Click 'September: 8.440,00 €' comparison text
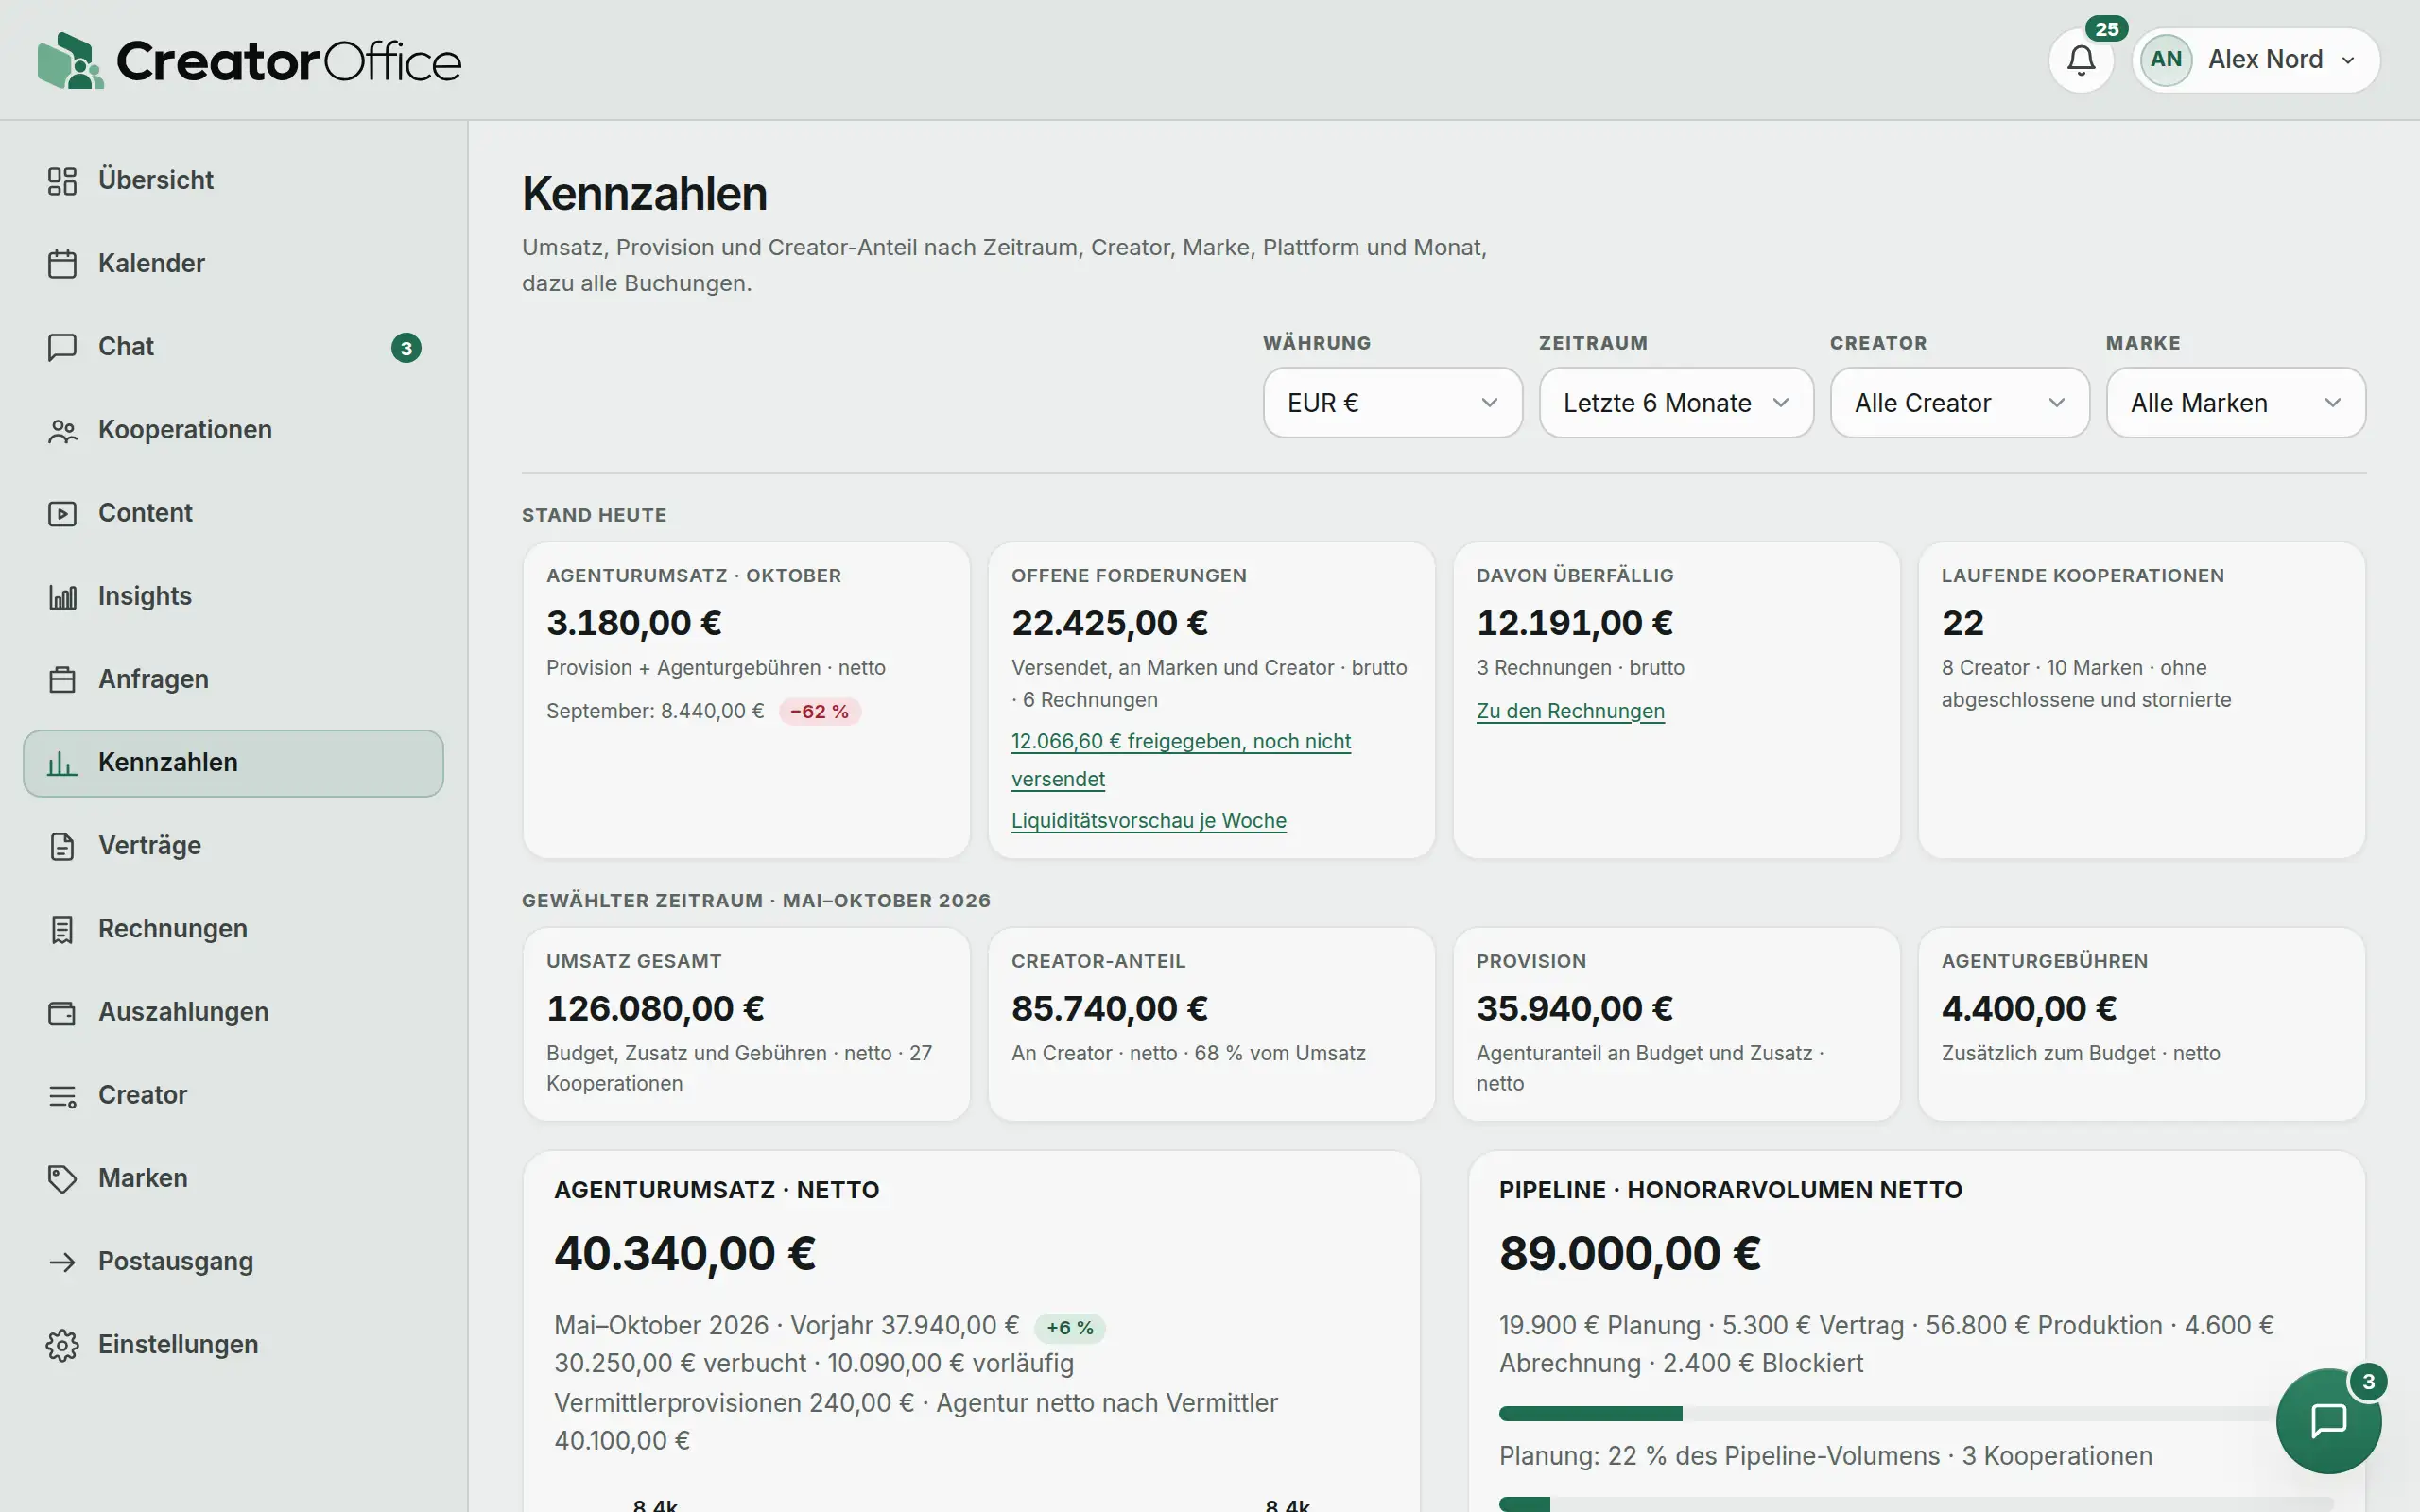Screen dimensions: 2420x1512 tap(655, 711)
